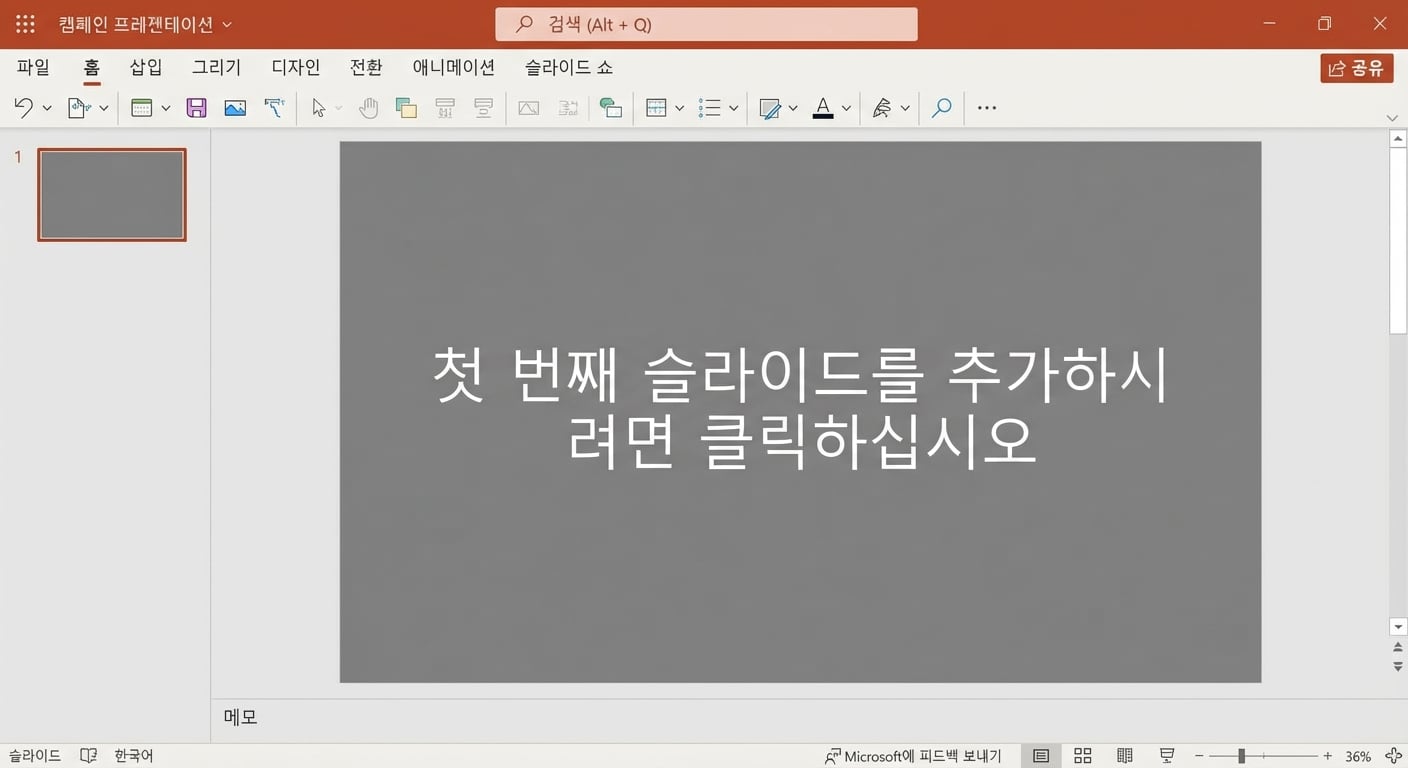Screen dimensions: 1408x768
Task: Click the magnifier Find icon
Action: (941, 108)
